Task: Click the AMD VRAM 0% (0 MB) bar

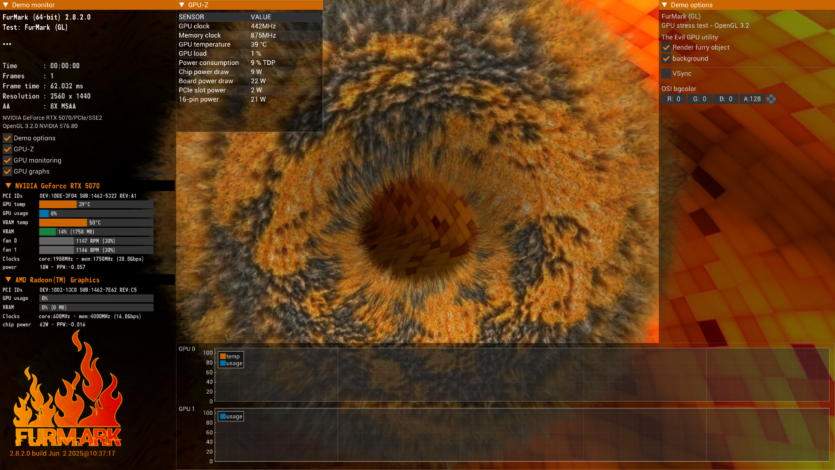Action: [x=96, y=307]
